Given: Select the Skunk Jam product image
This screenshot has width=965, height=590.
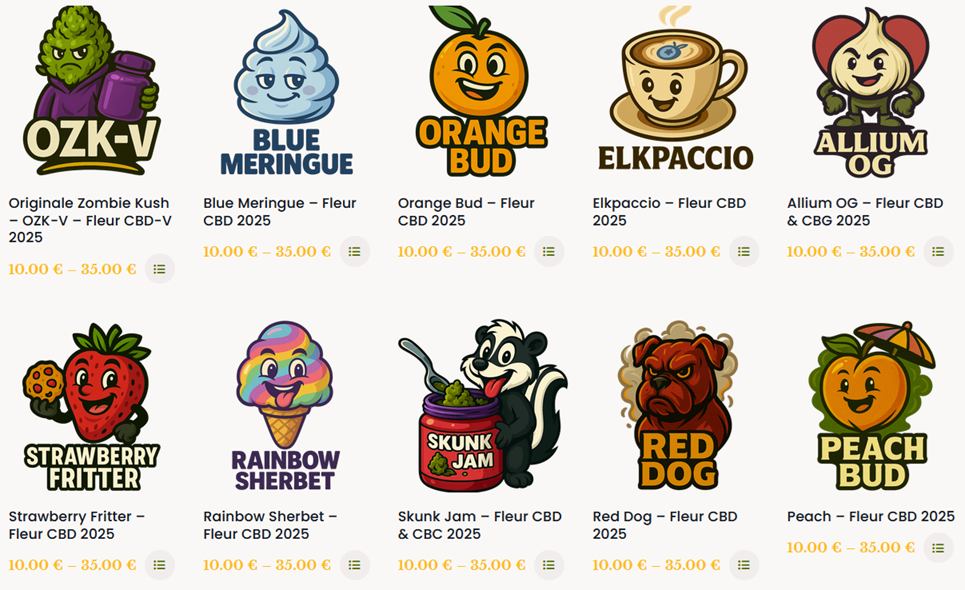Looking at the screenshot, I should click(481, 405).
